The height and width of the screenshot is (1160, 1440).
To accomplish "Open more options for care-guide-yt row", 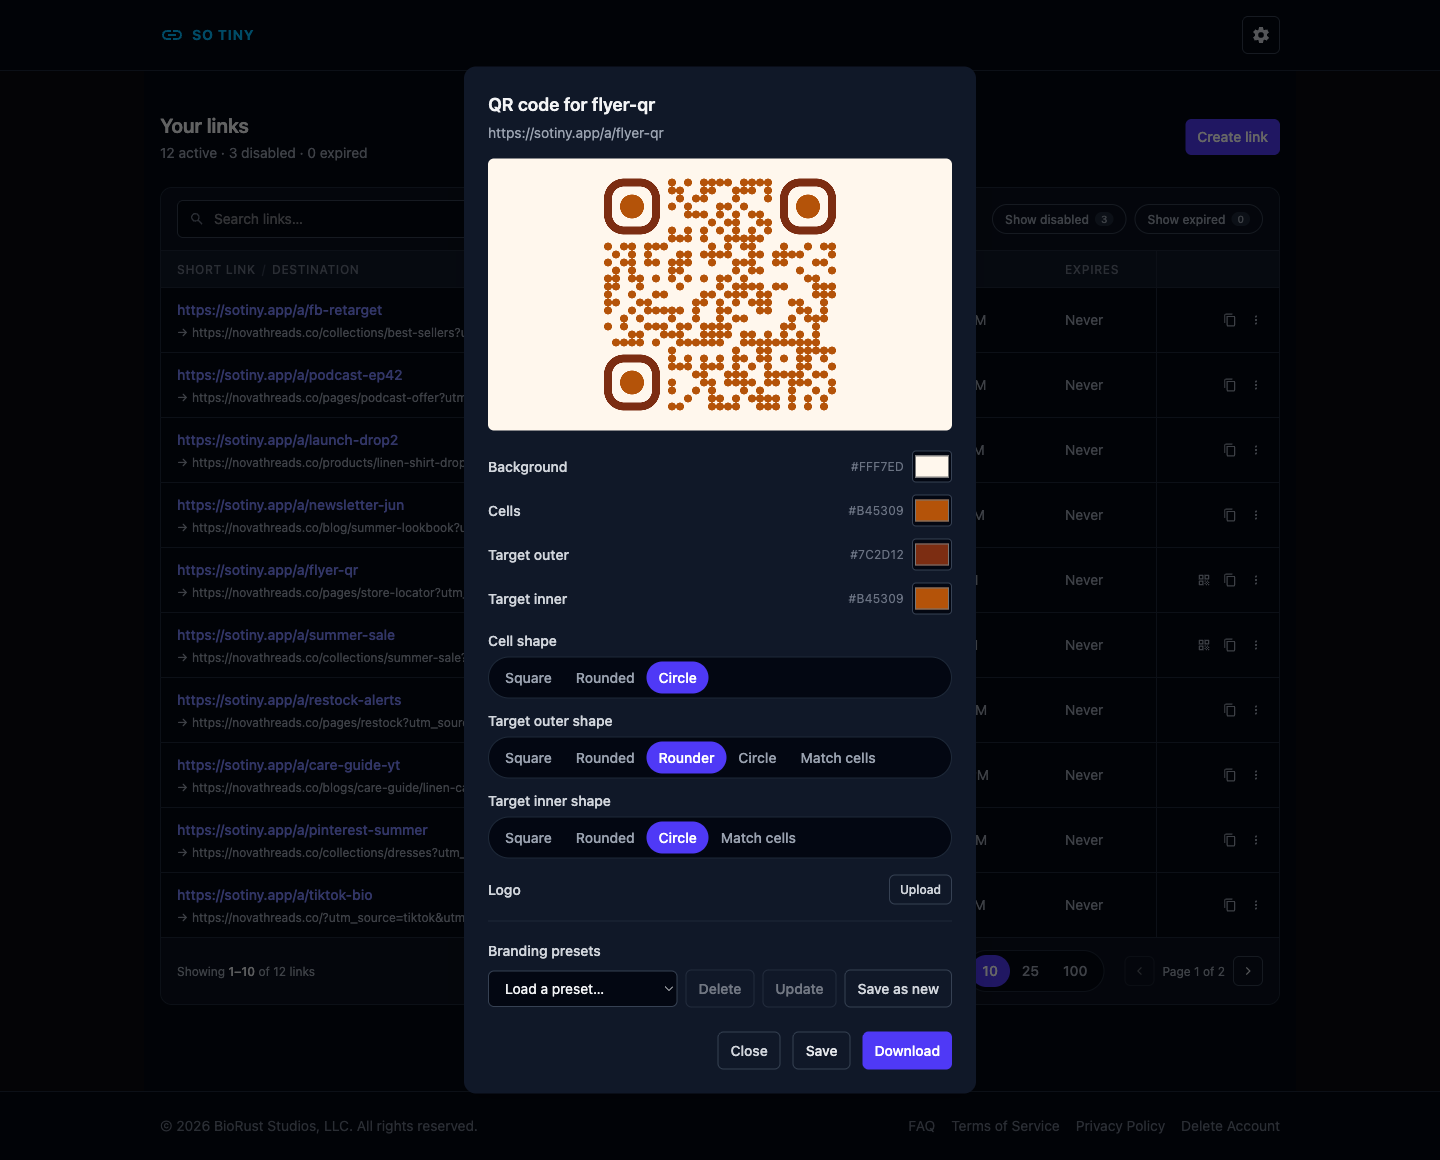I will [x=1256, y=775].
